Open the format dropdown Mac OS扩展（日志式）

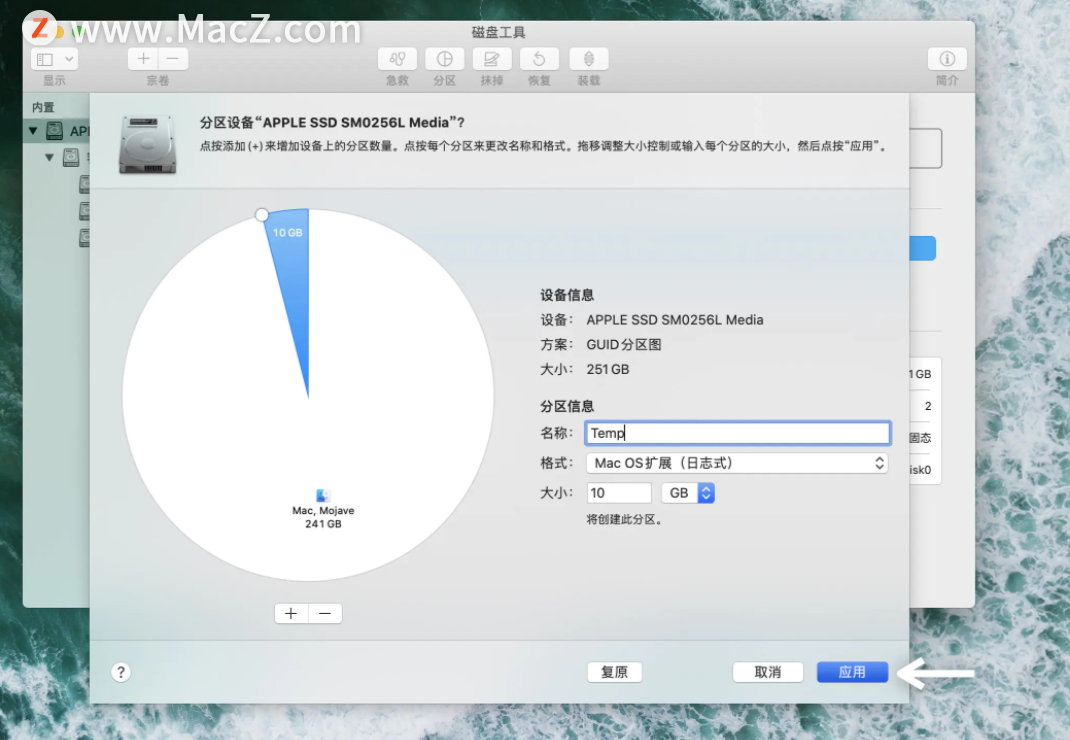point(737,464)
